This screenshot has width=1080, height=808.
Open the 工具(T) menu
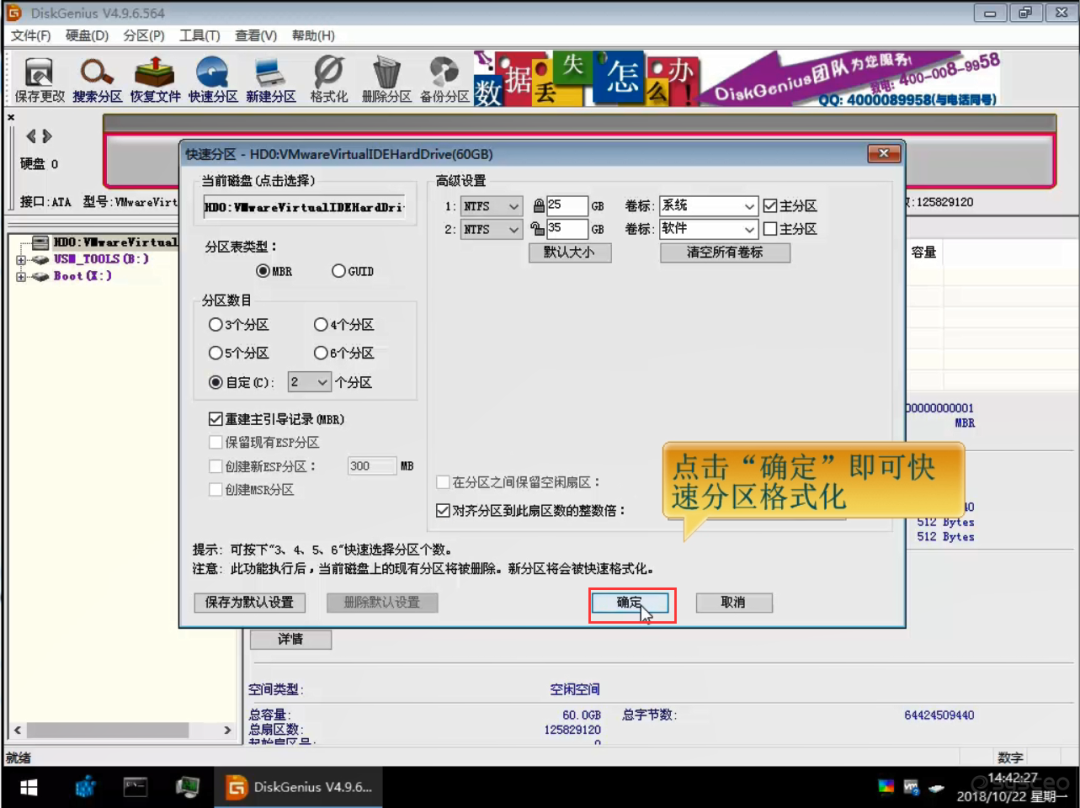tap(199, 35)
